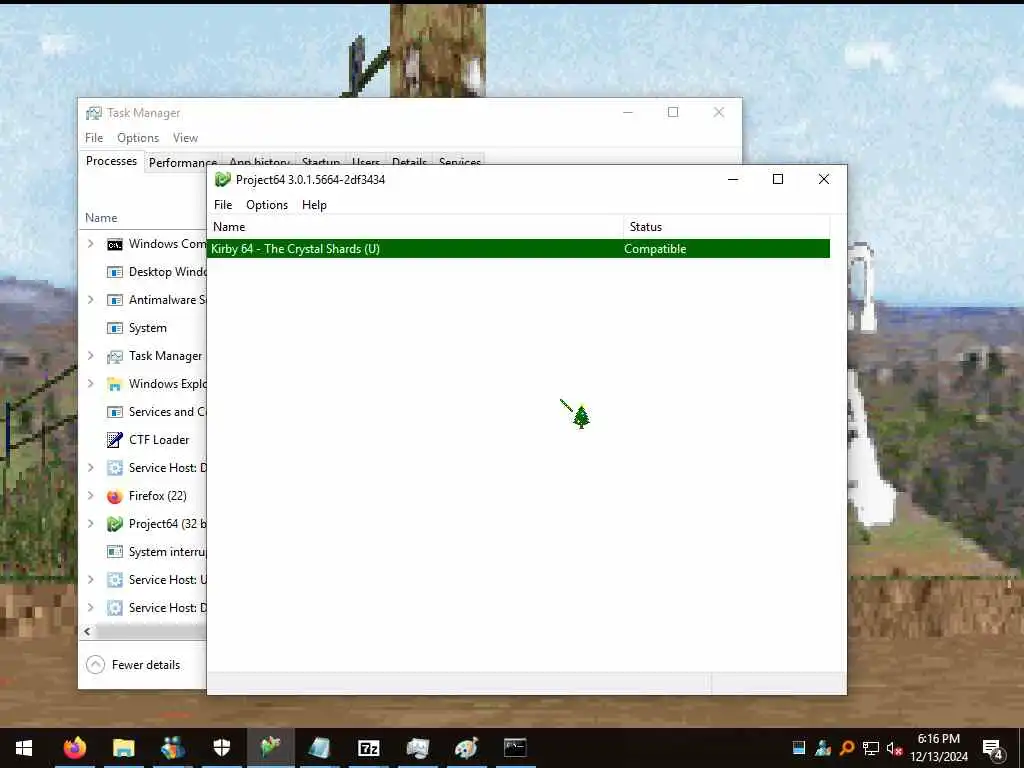The image size is (1024, 768).
Task: Expand the Windows Command Processor row
Action: point(91,244)
